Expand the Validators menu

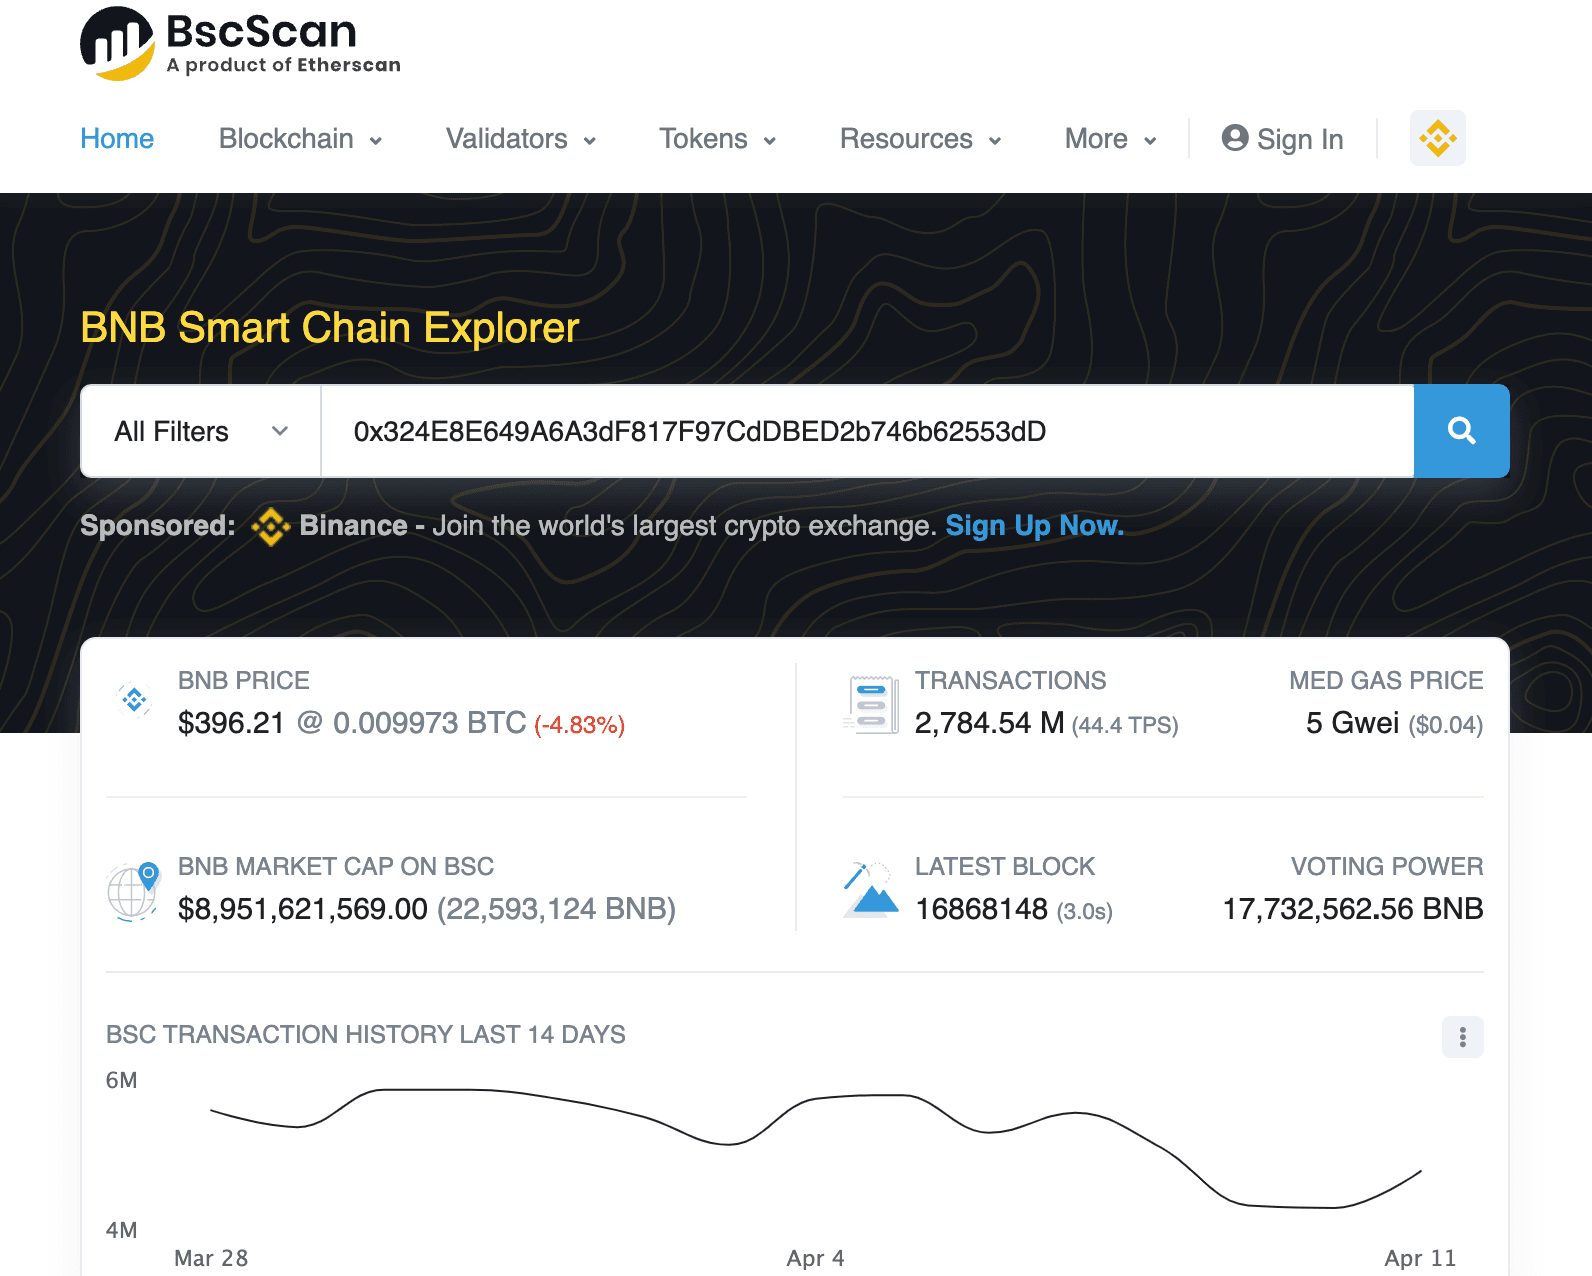(521, 139)
